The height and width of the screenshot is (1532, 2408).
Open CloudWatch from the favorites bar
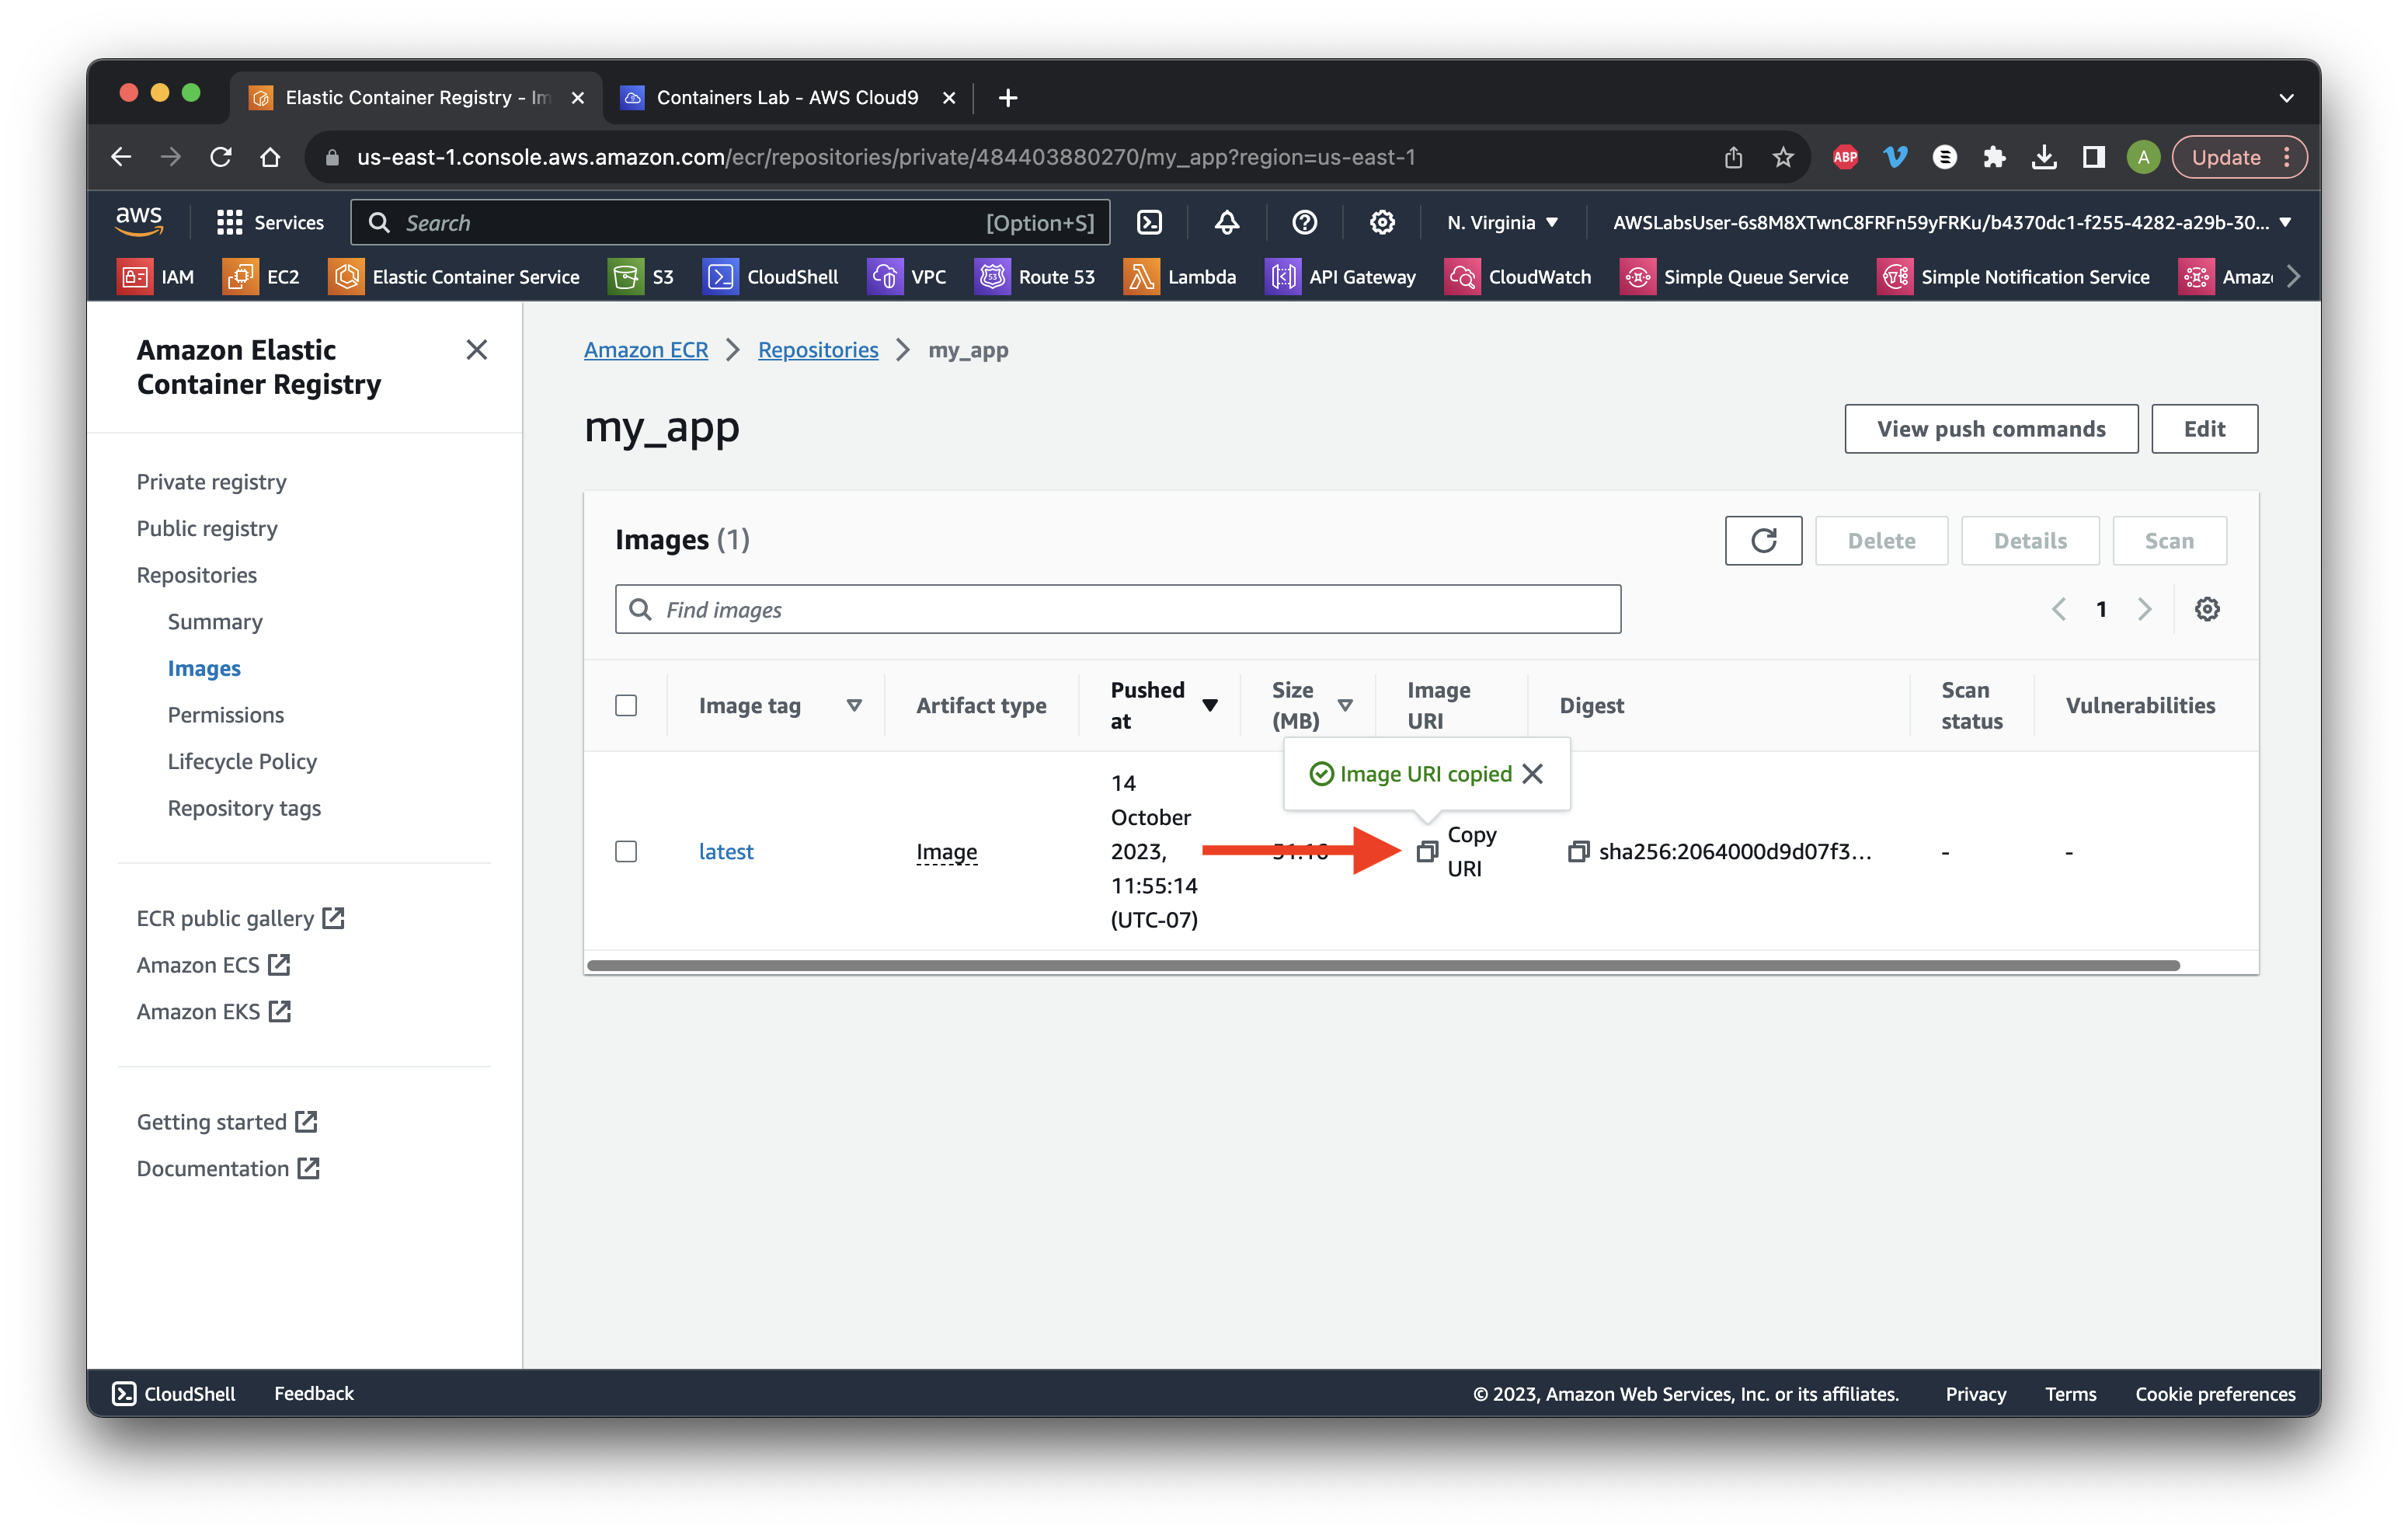pos(1518,277)
